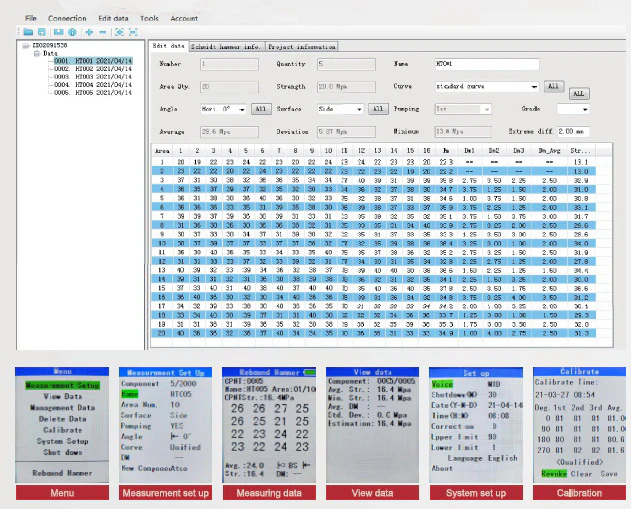Click the rightmost toolbar icon
The height and width of the screenshot is (509, 631).
(x=131, y=32)
